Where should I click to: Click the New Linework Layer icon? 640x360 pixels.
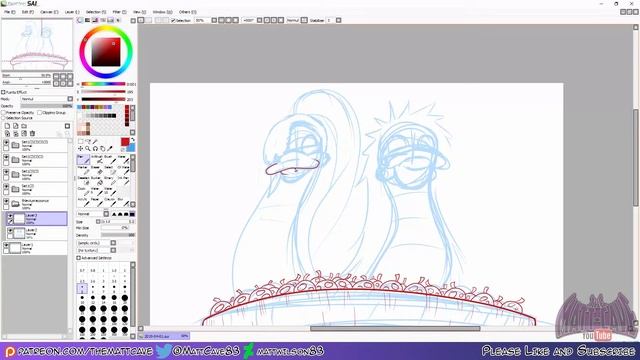pos(16,126)
